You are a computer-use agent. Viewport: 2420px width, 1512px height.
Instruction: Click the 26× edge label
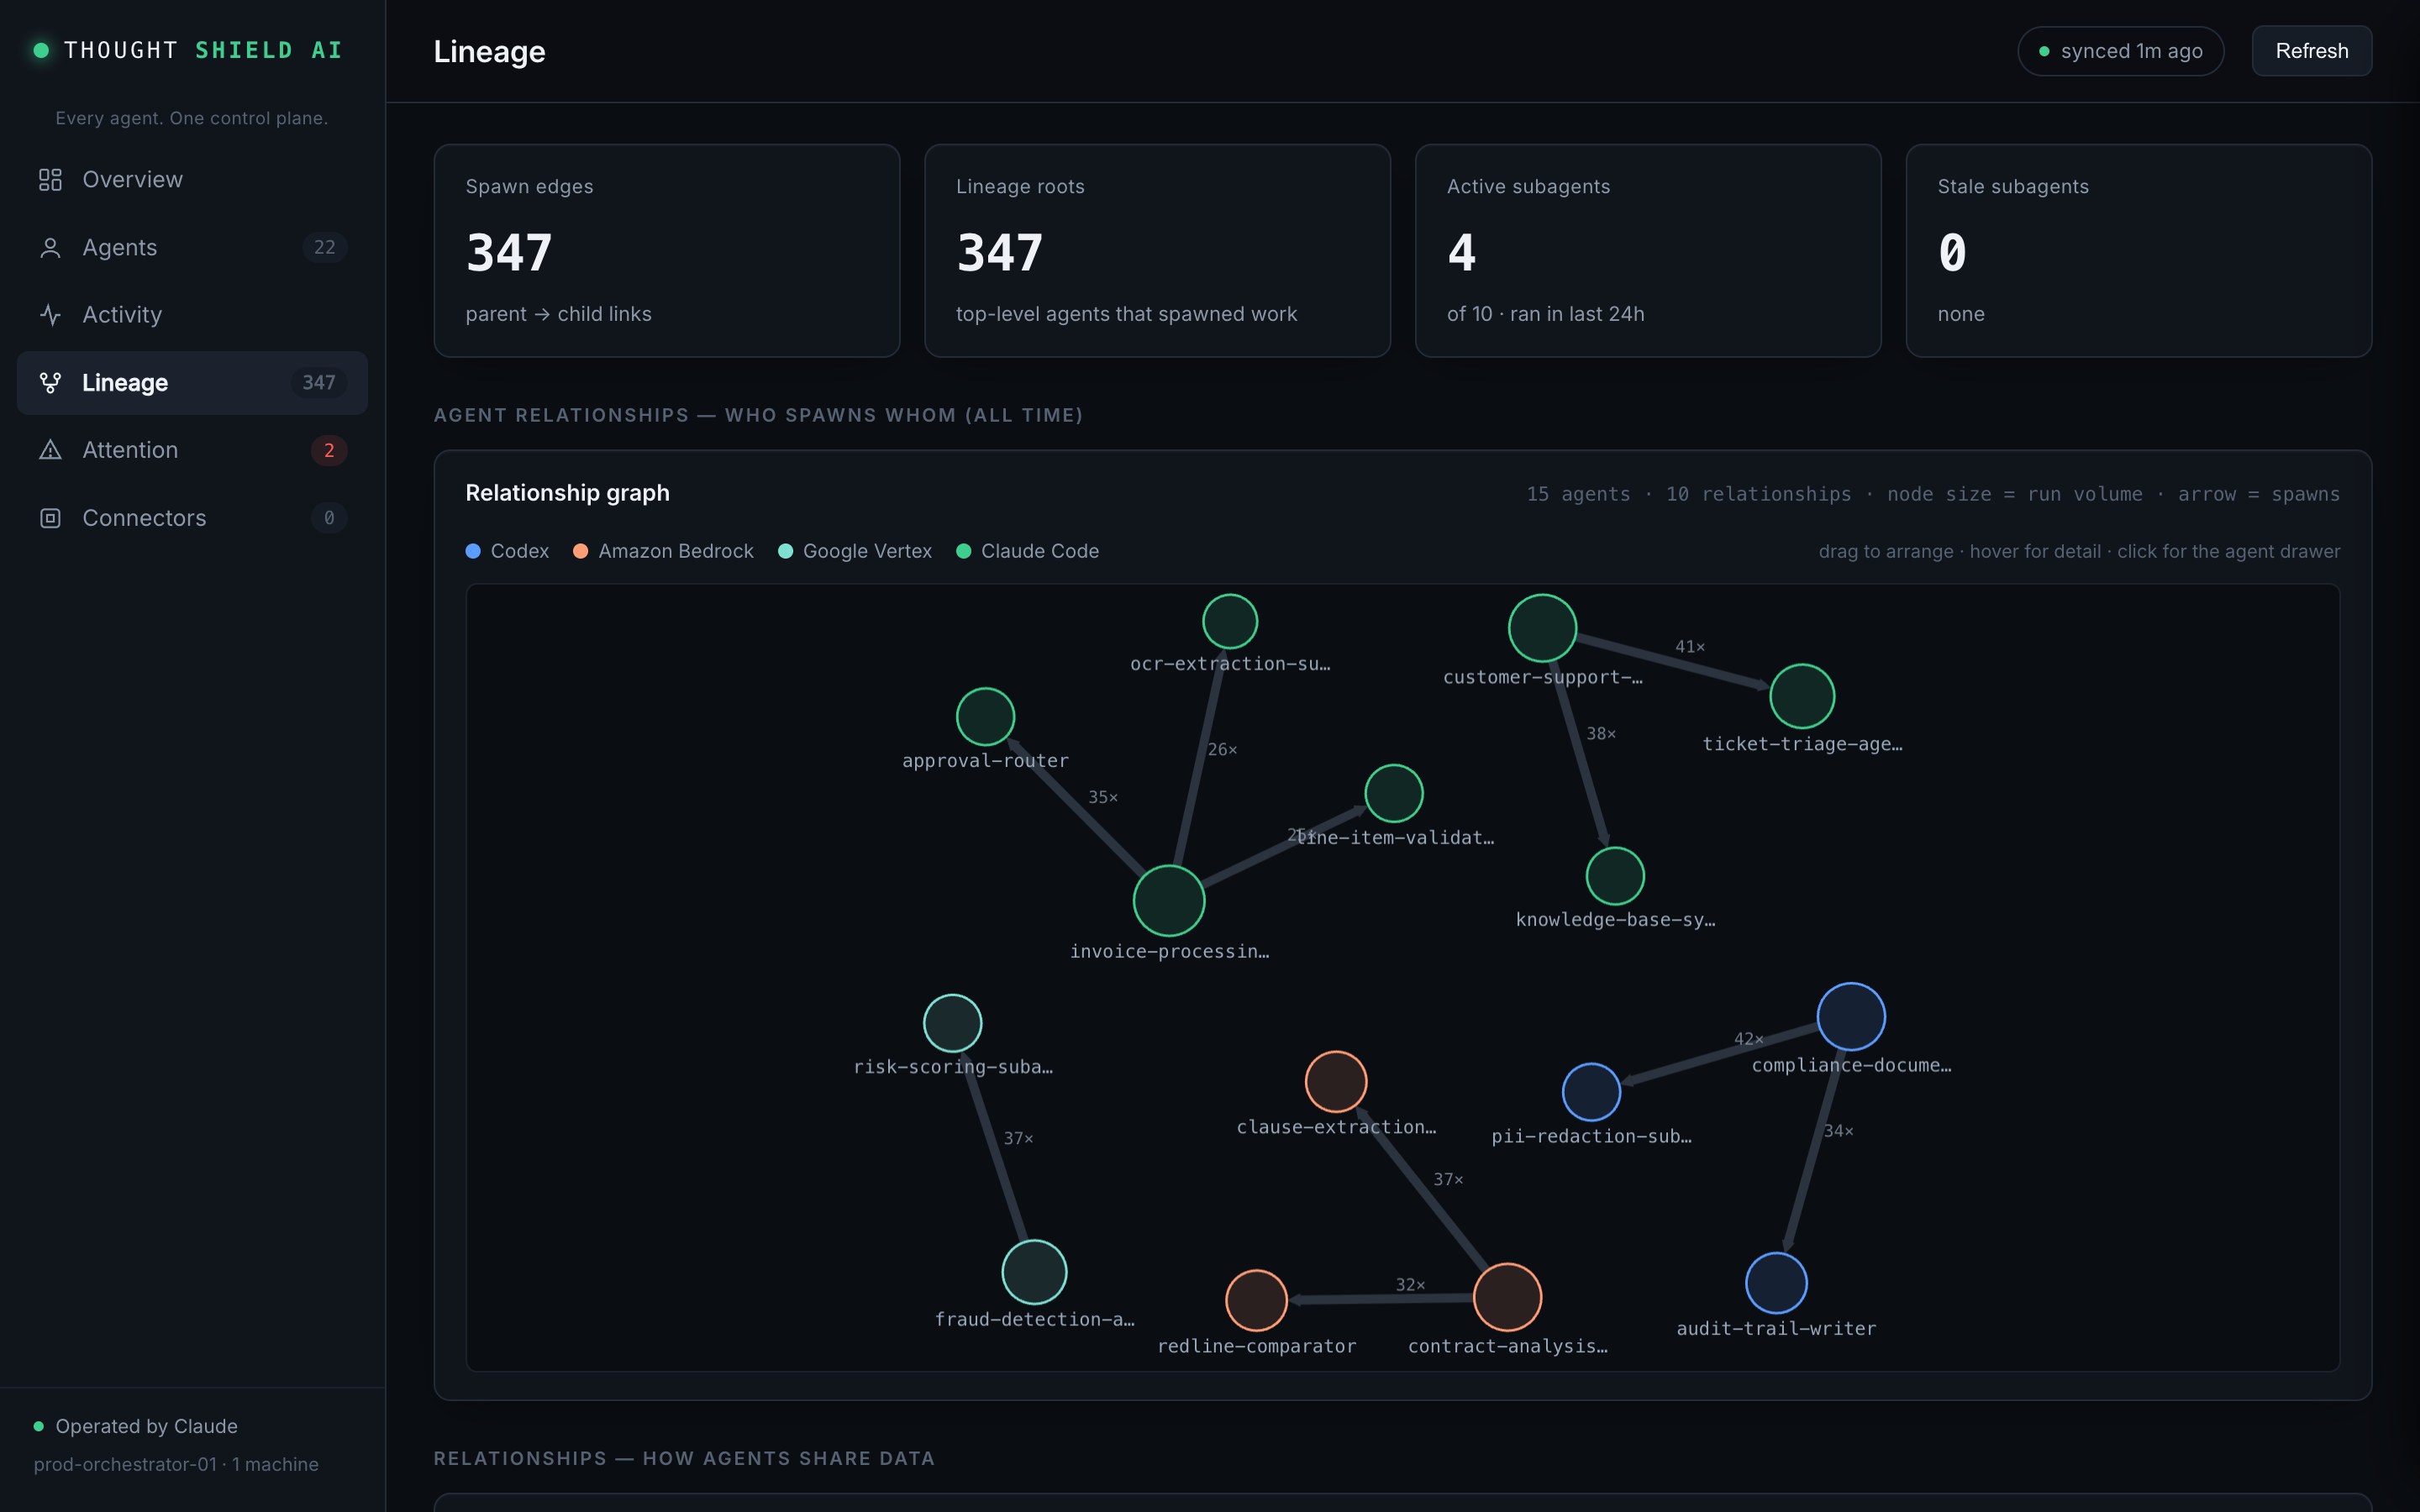(x=1222, y=750)
